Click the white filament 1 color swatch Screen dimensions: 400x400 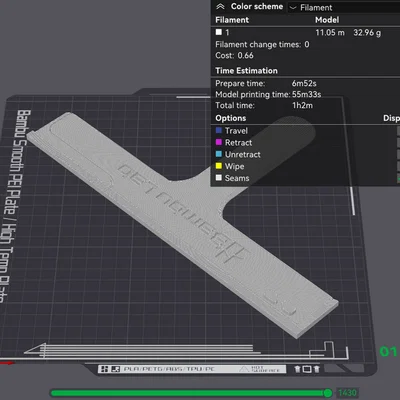pos(219,32)
